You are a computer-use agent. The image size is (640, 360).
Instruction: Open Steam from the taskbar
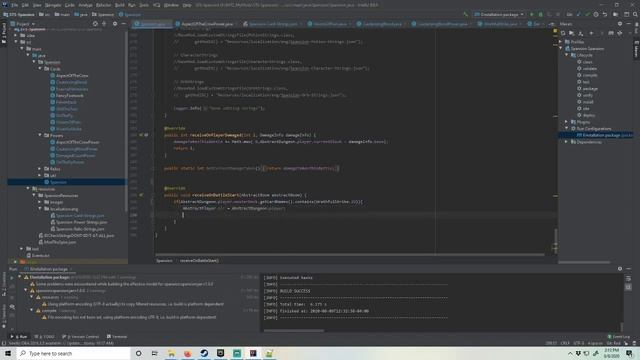pos(204,353)
